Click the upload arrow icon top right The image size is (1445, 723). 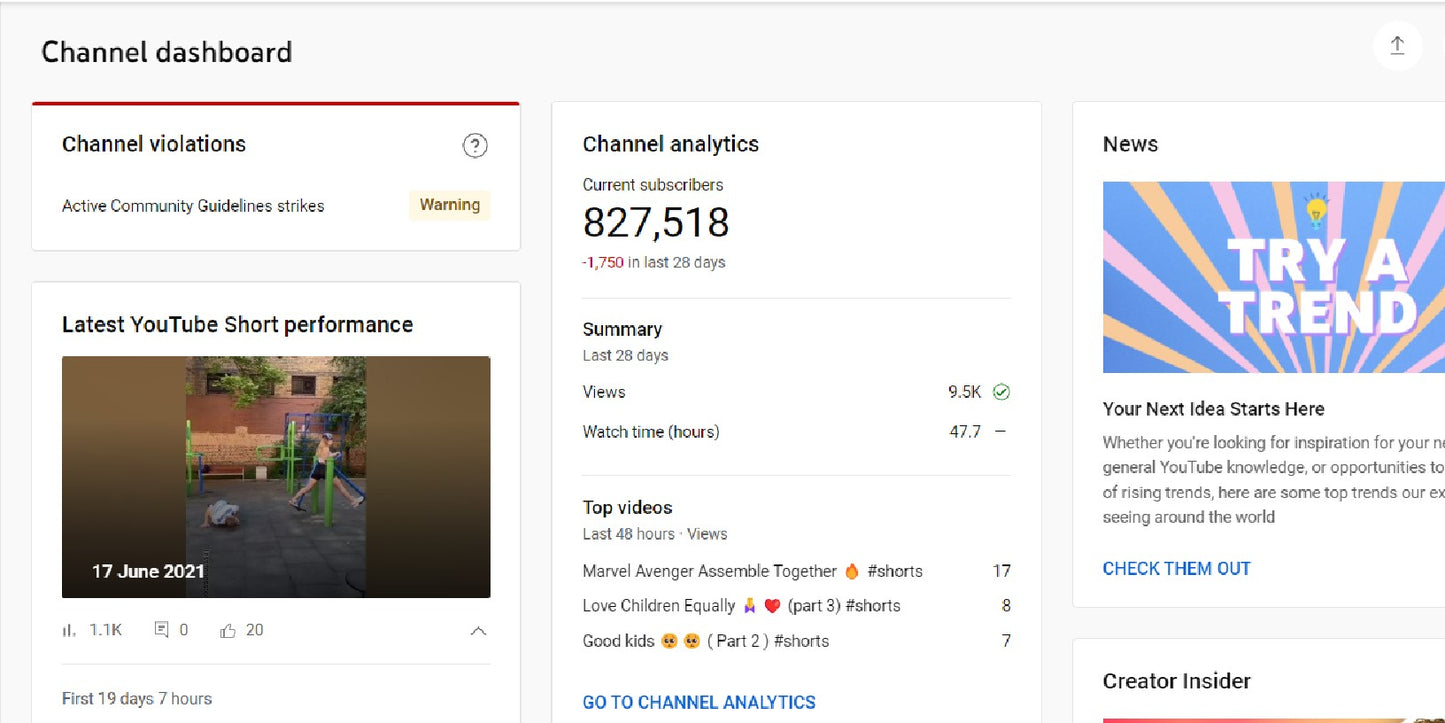[1397, 44]
